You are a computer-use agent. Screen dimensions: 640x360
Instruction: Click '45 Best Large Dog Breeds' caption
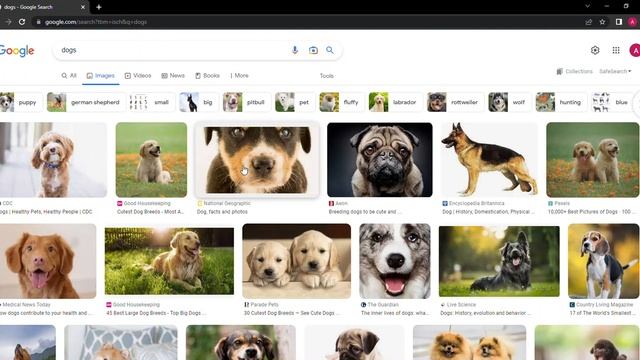[x=156, y=313]
